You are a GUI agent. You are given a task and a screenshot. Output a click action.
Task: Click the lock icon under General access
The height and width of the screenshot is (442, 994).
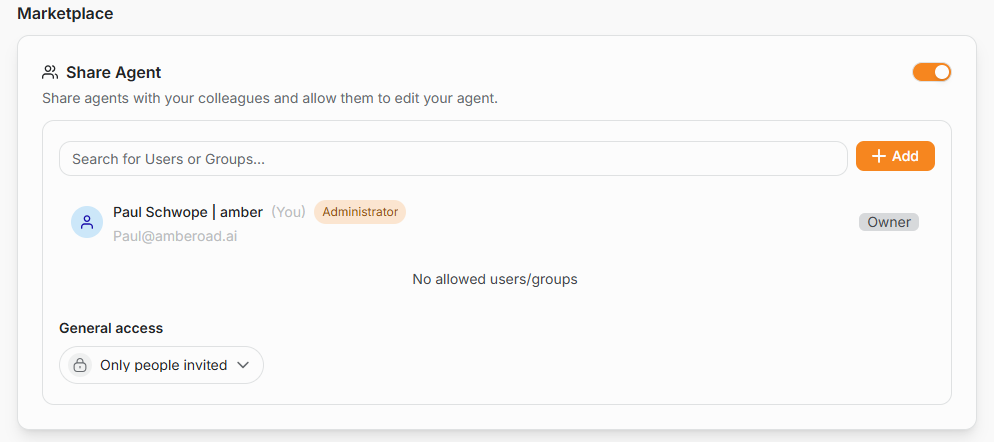coord(80,365)
